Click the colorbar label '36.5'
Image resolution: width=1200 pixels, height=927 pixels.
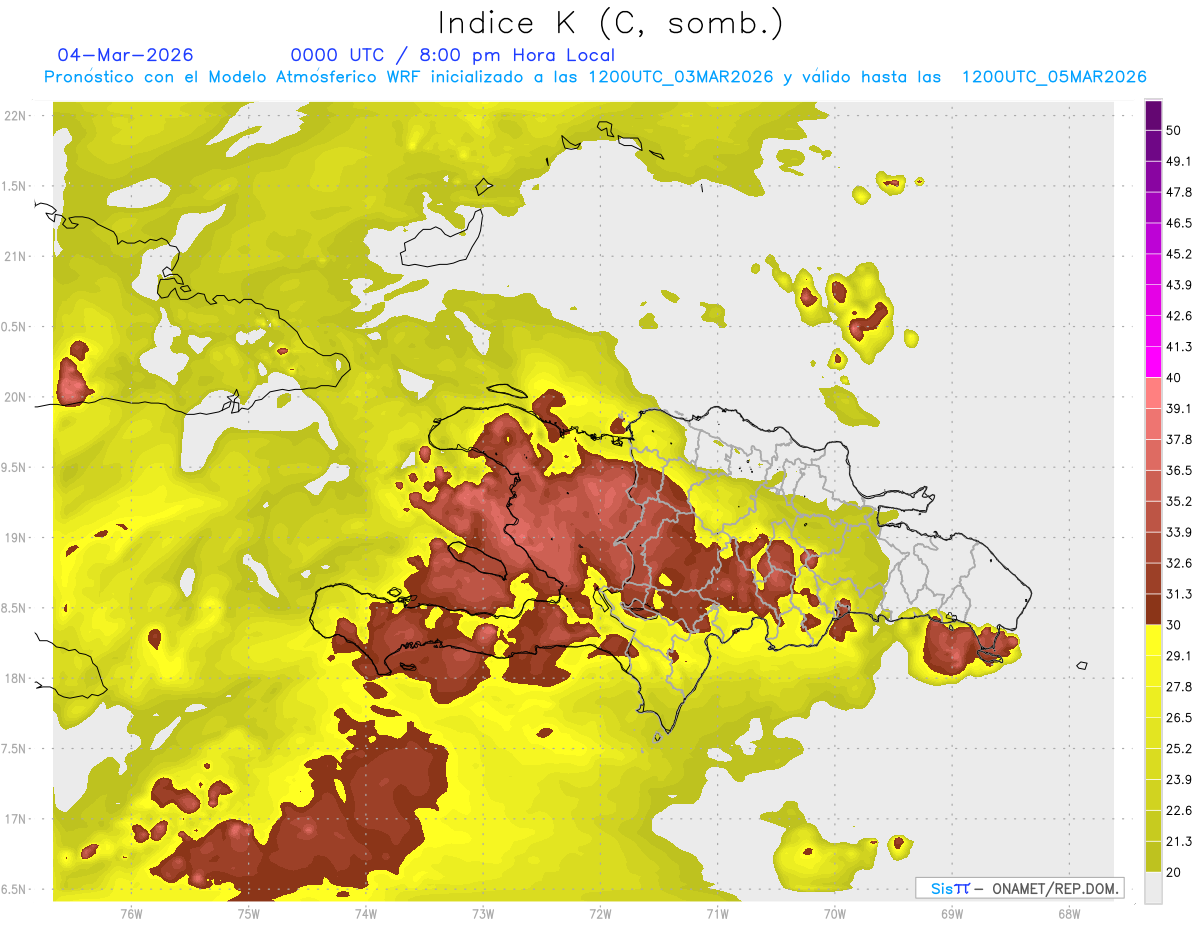coord(1179,470)
